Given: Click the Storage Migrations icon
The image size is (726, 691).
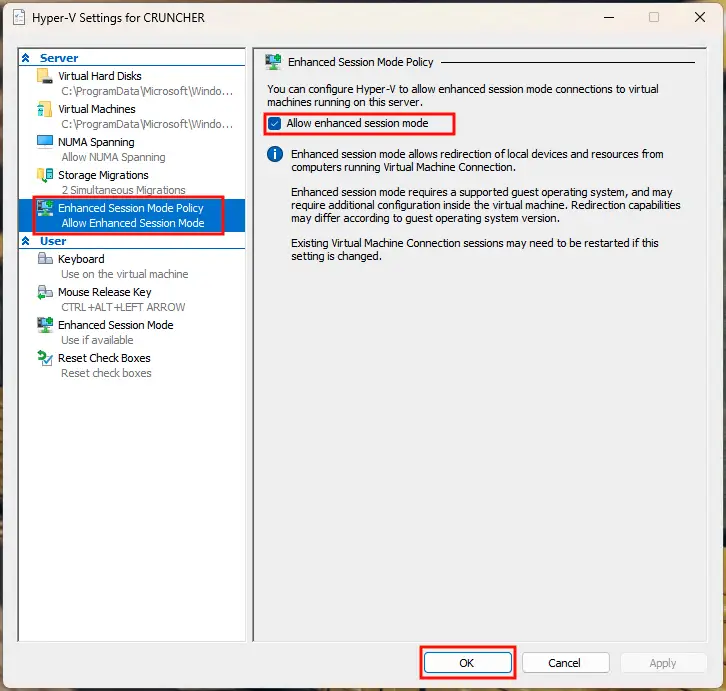Looking at the screenshot, I should (45, 175).
